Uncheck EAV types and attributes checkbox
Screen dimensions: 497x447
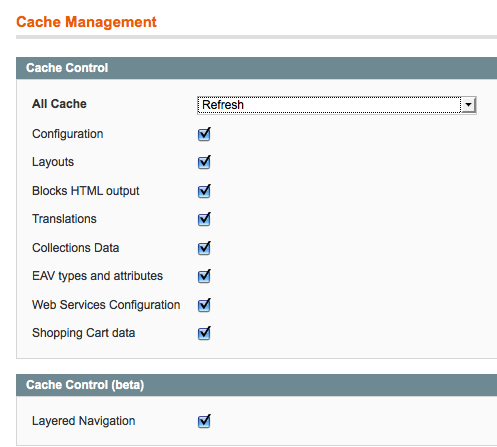point(204,276)
